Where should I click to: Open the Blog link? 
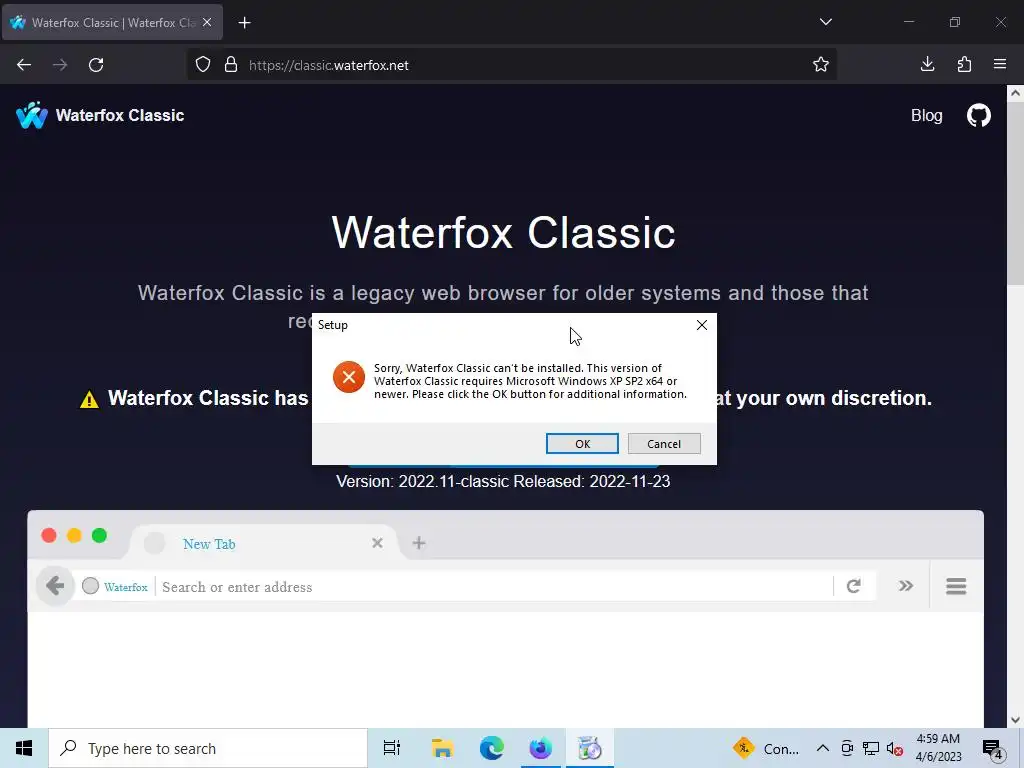coord(926,116)
